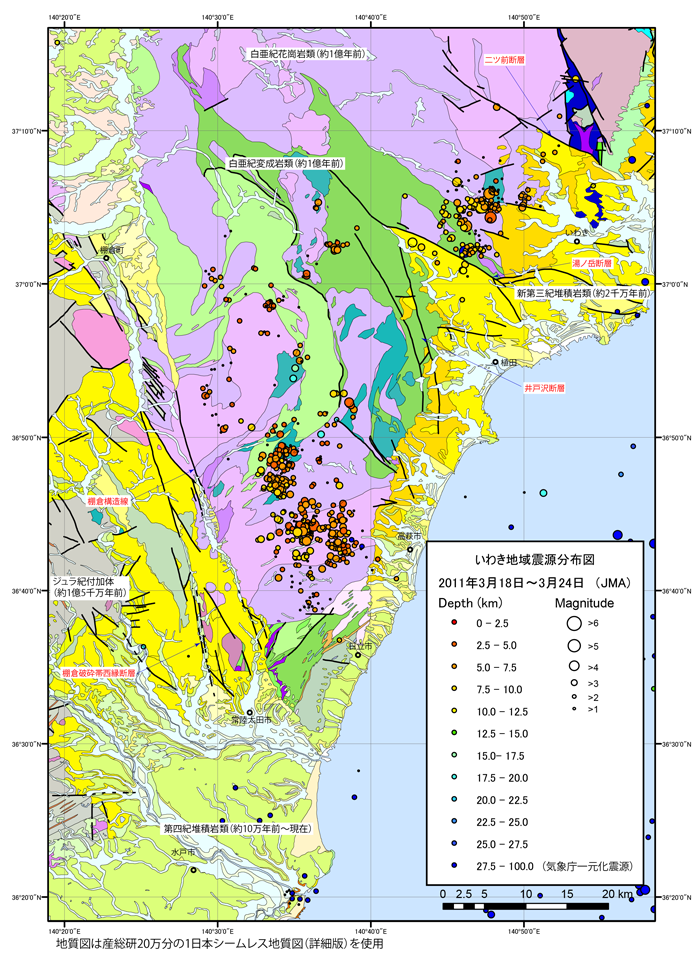700x965 pixels.
Task: Click the 5.0 - 7.5 km depth legend dot
Action: click(x=454, y=667)
